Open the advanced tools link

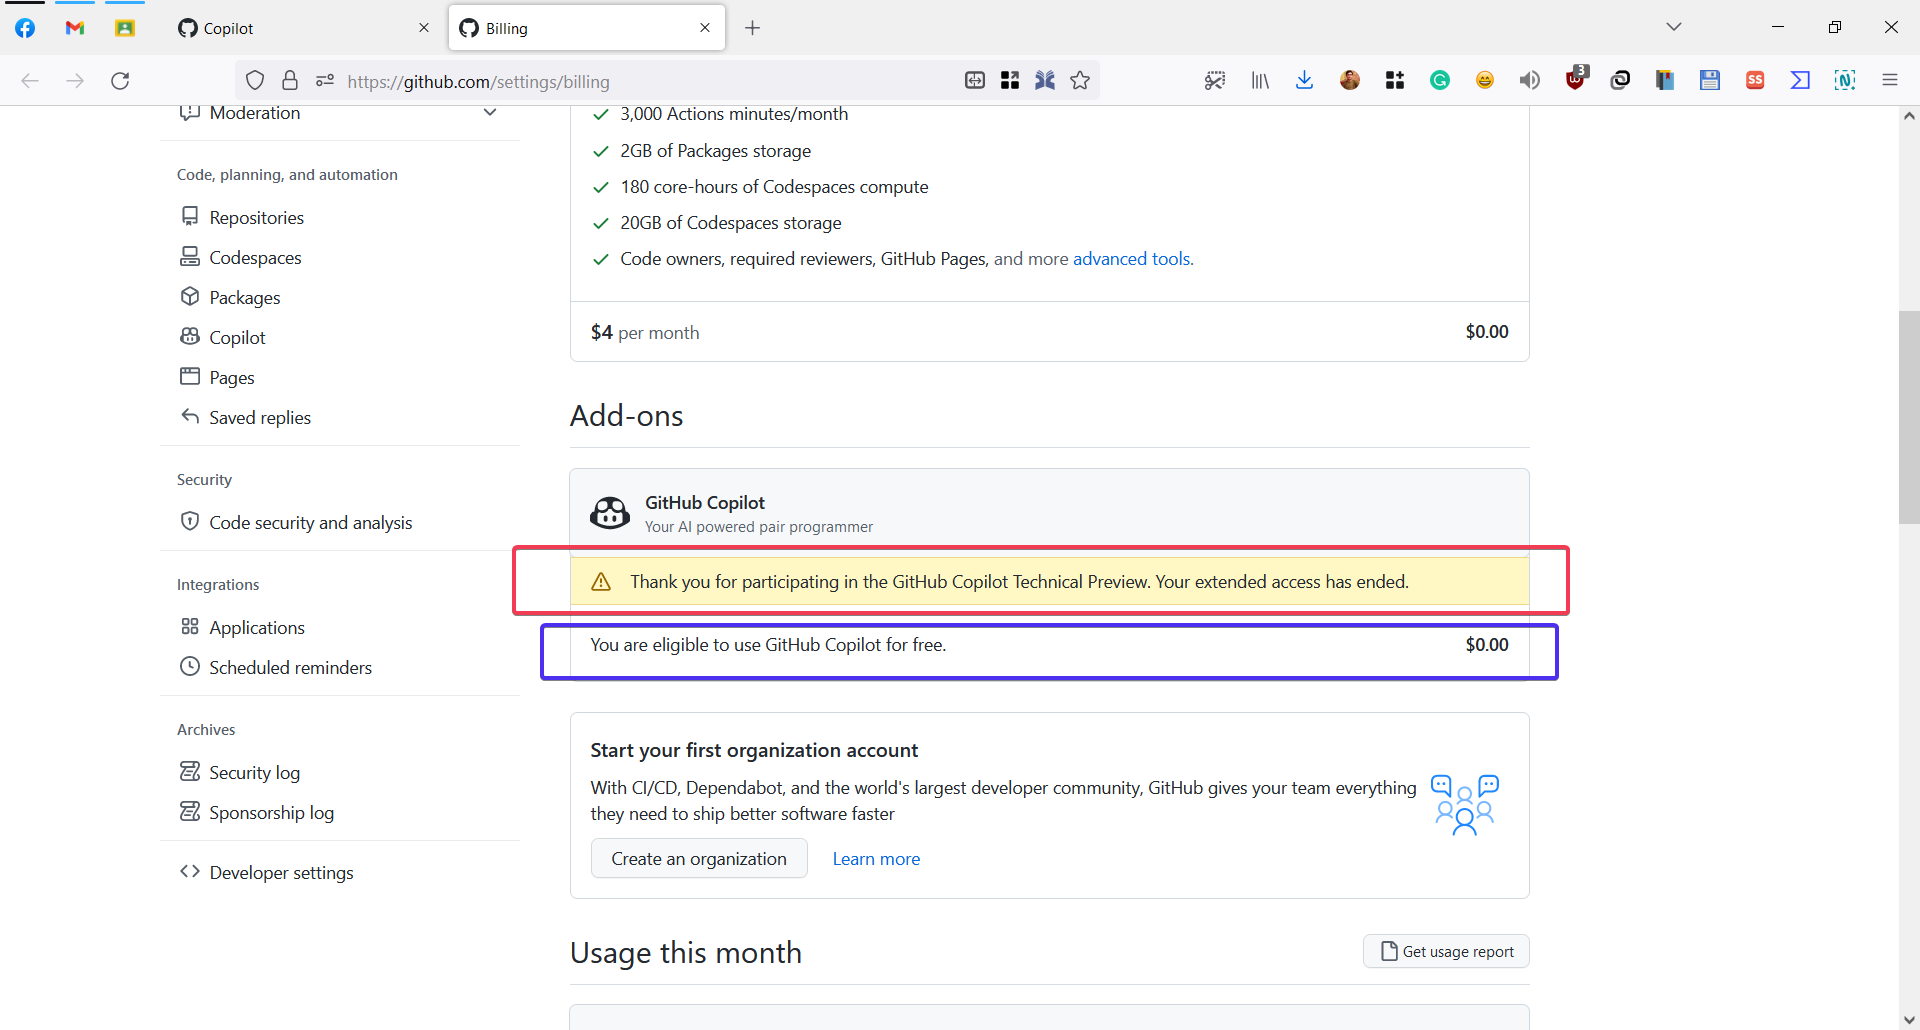click(1130, 258)
